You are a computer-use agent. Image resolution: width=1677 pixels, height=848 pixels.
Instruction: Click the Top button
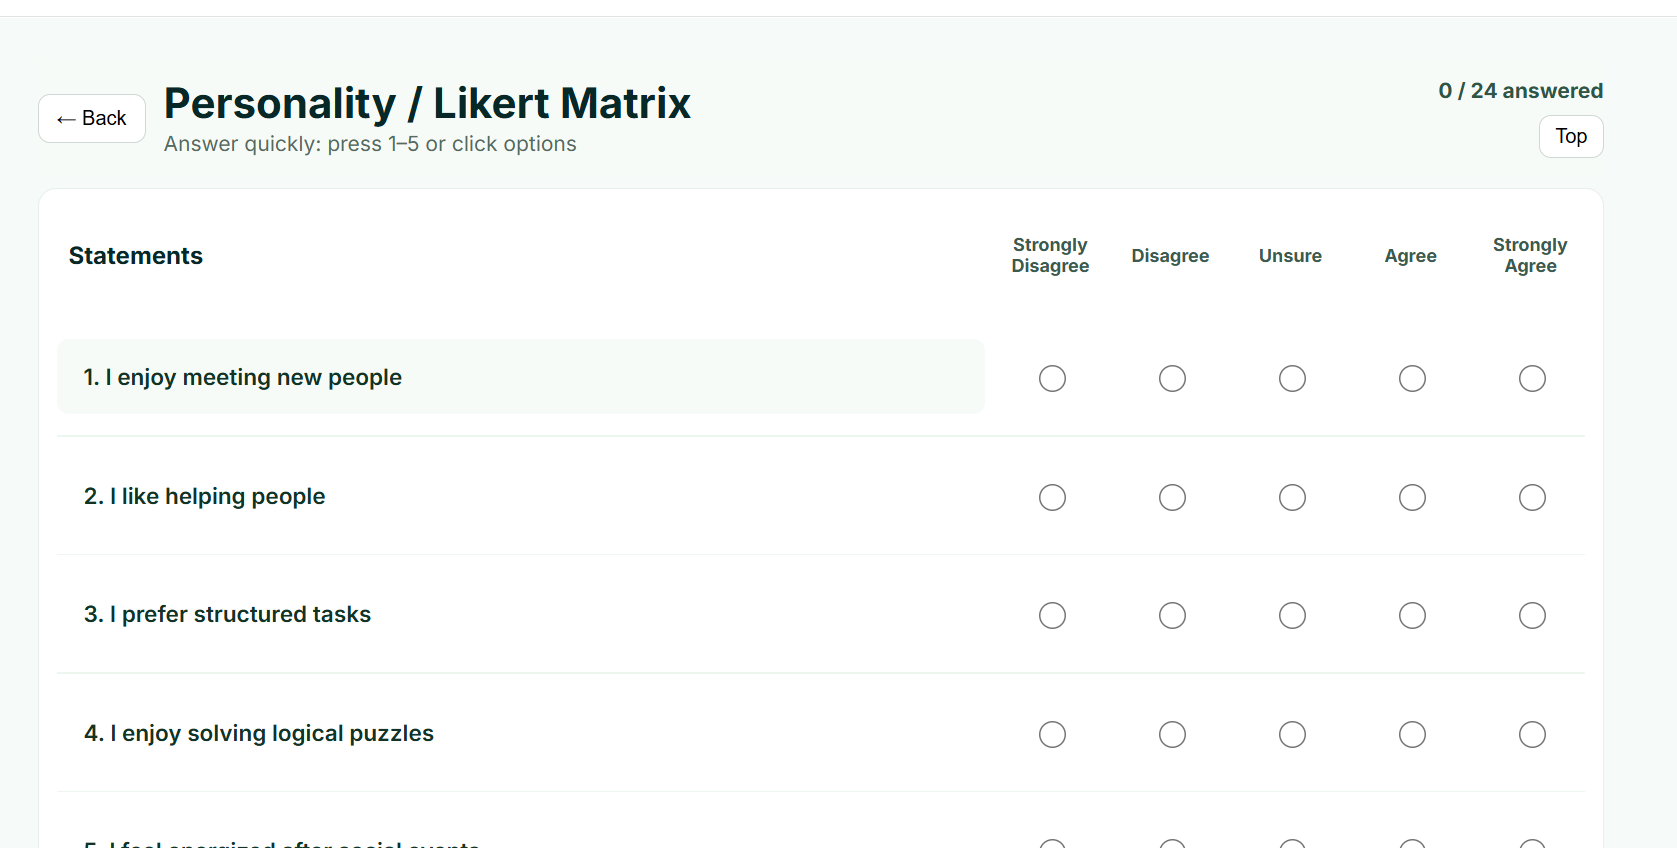pyautogui.click(x=1570, y=136)
